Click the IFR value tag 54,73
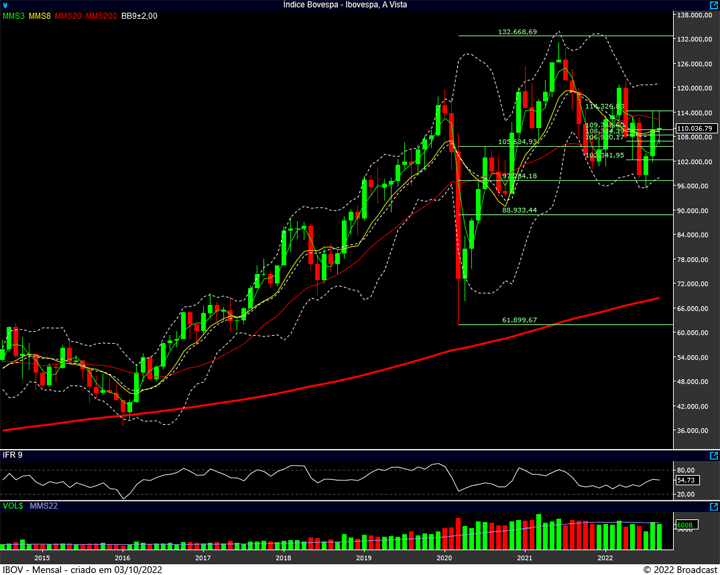The height and width of the screenshot is (575, 720). [x=686, y=481]
